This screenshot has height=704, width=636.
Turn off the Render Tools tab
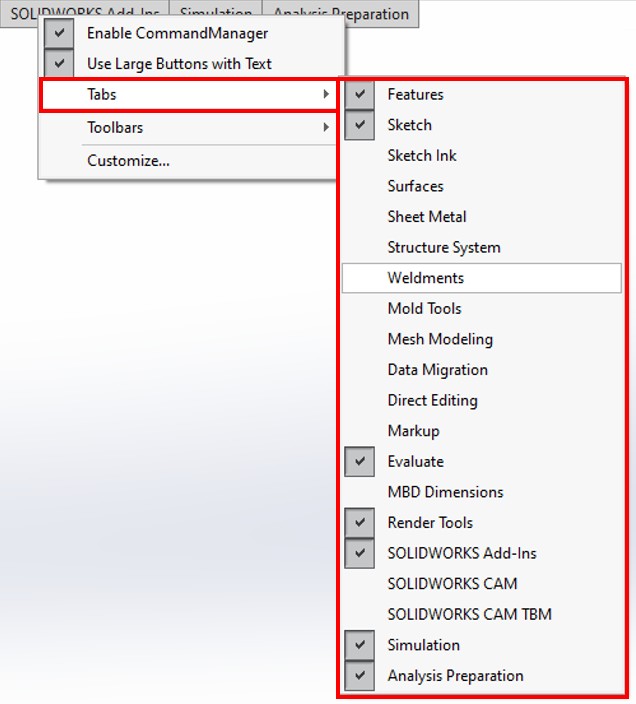click(430, 523)
